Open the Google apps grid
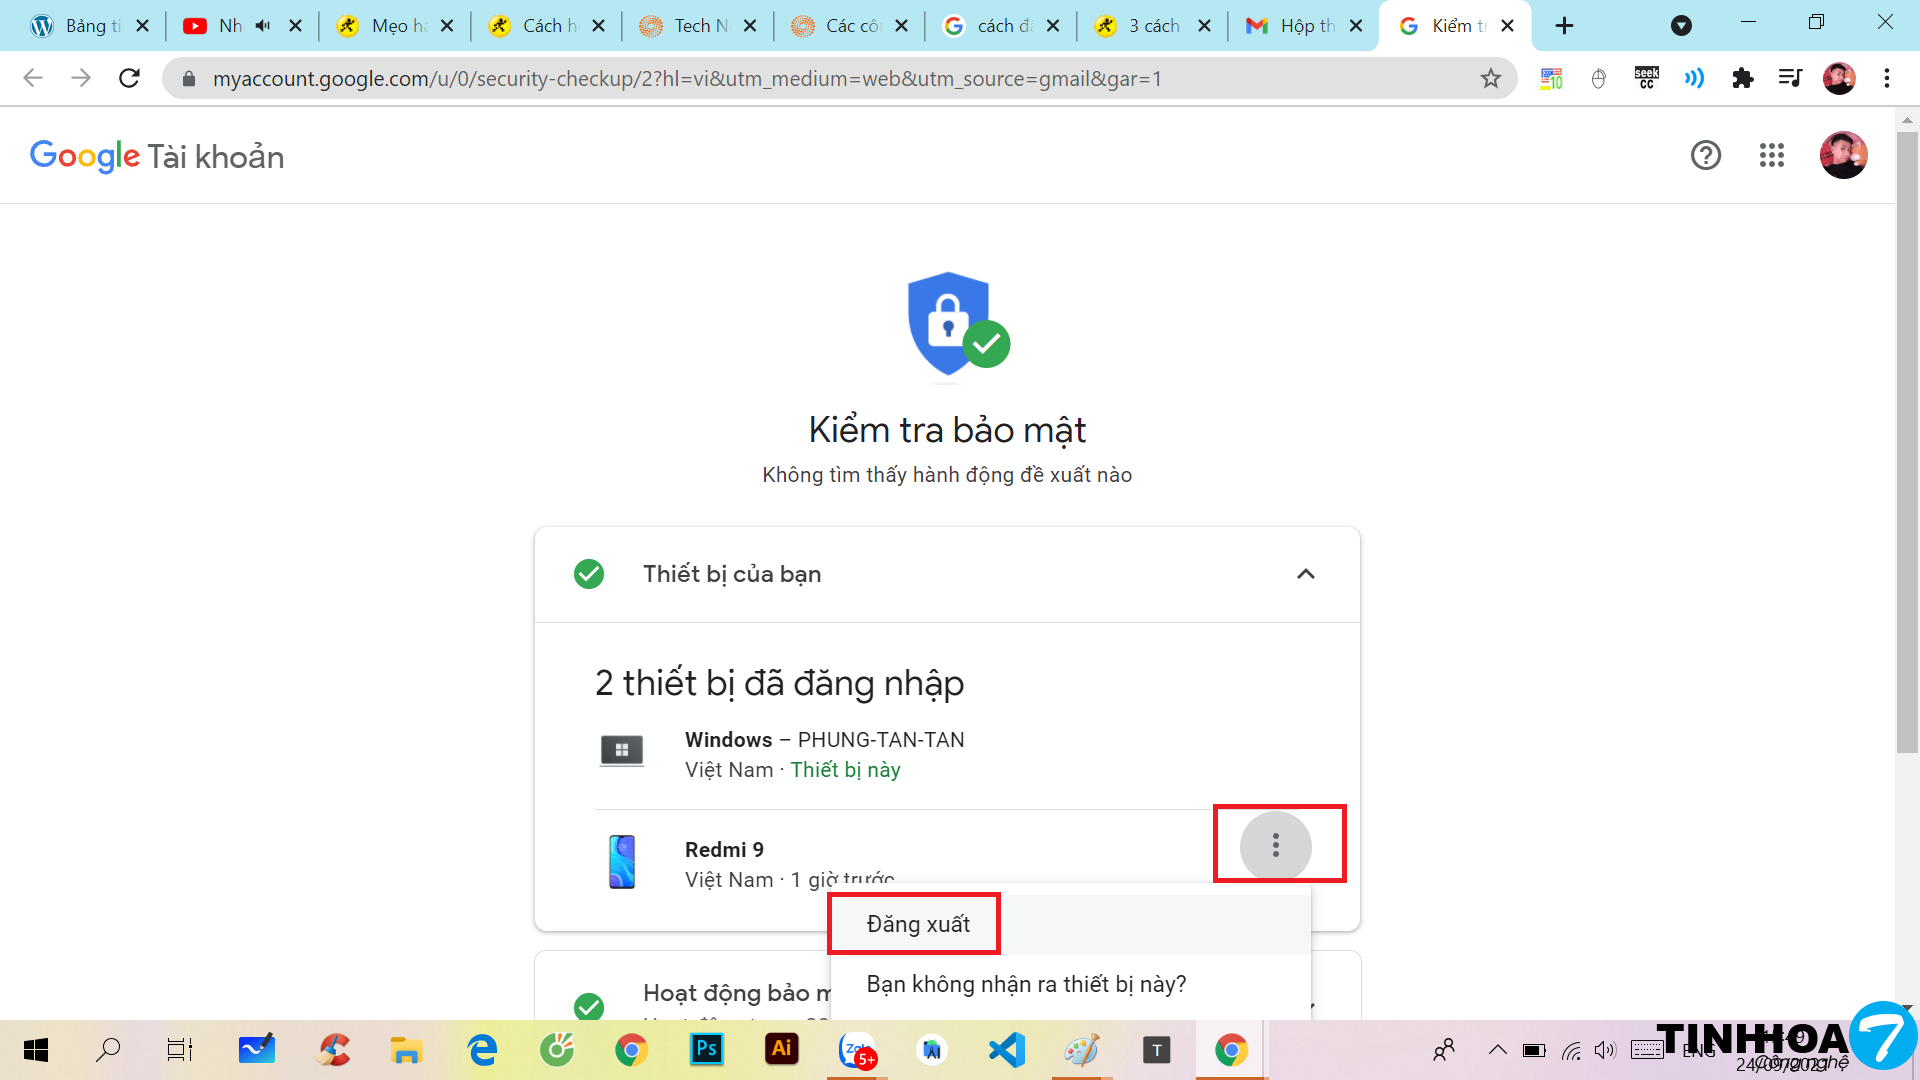This screenshot has width=1920, height=1080. click(1772, 155)
